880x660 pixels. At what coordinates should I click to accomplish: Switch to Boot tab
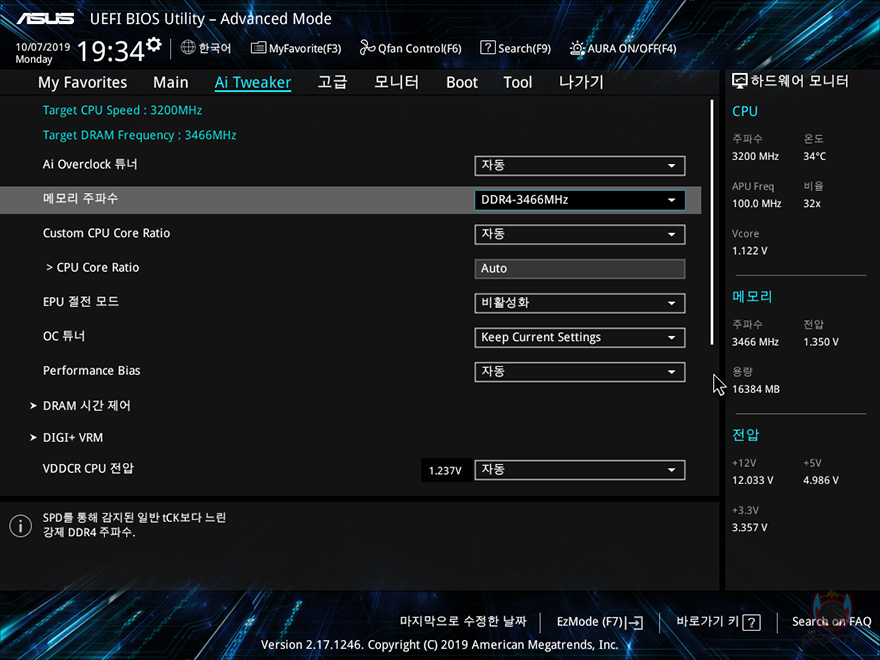click(x=462, y=82)
